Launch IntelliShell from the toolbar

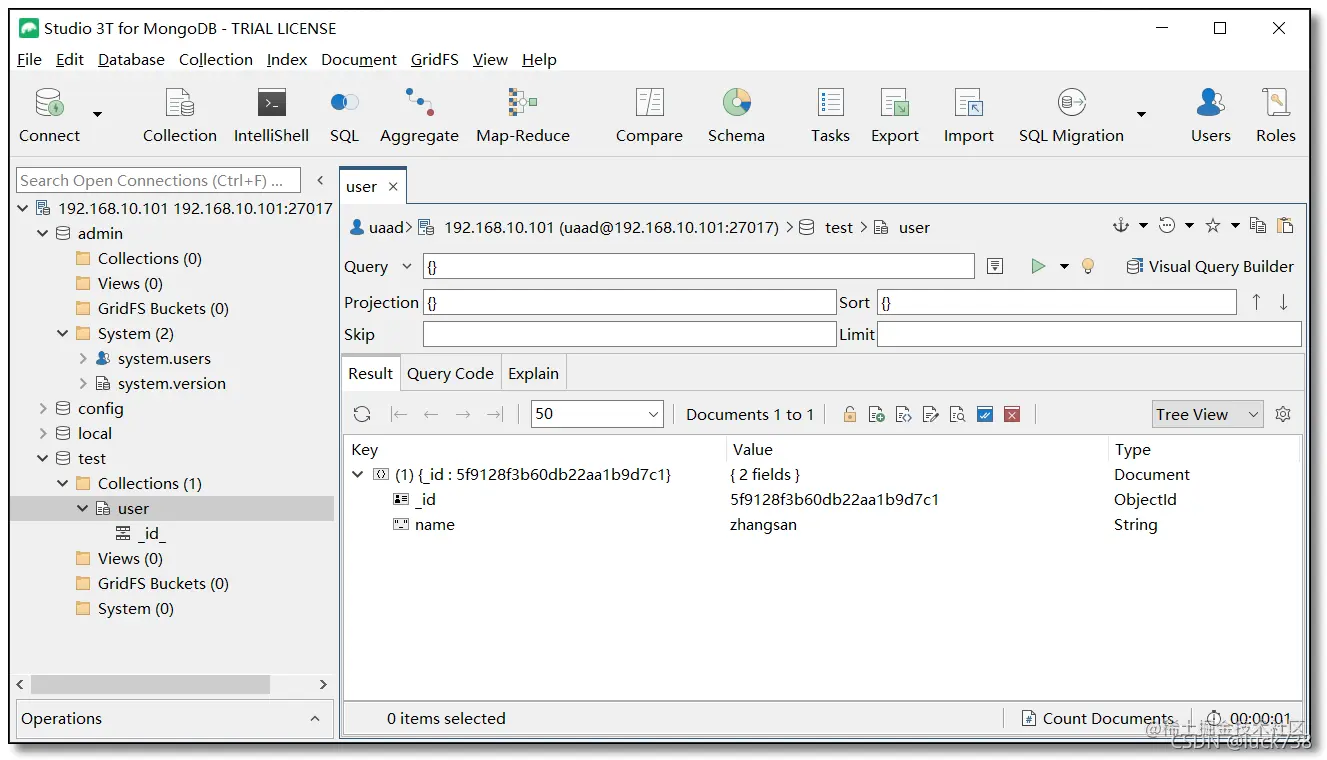[271, 116]
